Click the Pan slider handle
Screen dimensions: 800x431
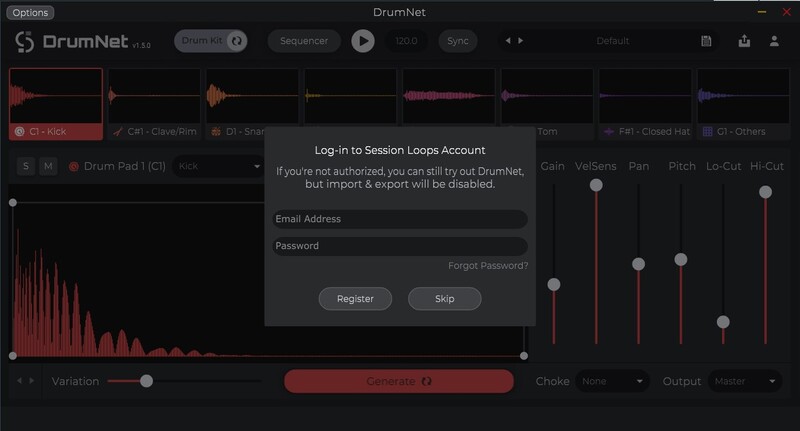pos(638,264)
